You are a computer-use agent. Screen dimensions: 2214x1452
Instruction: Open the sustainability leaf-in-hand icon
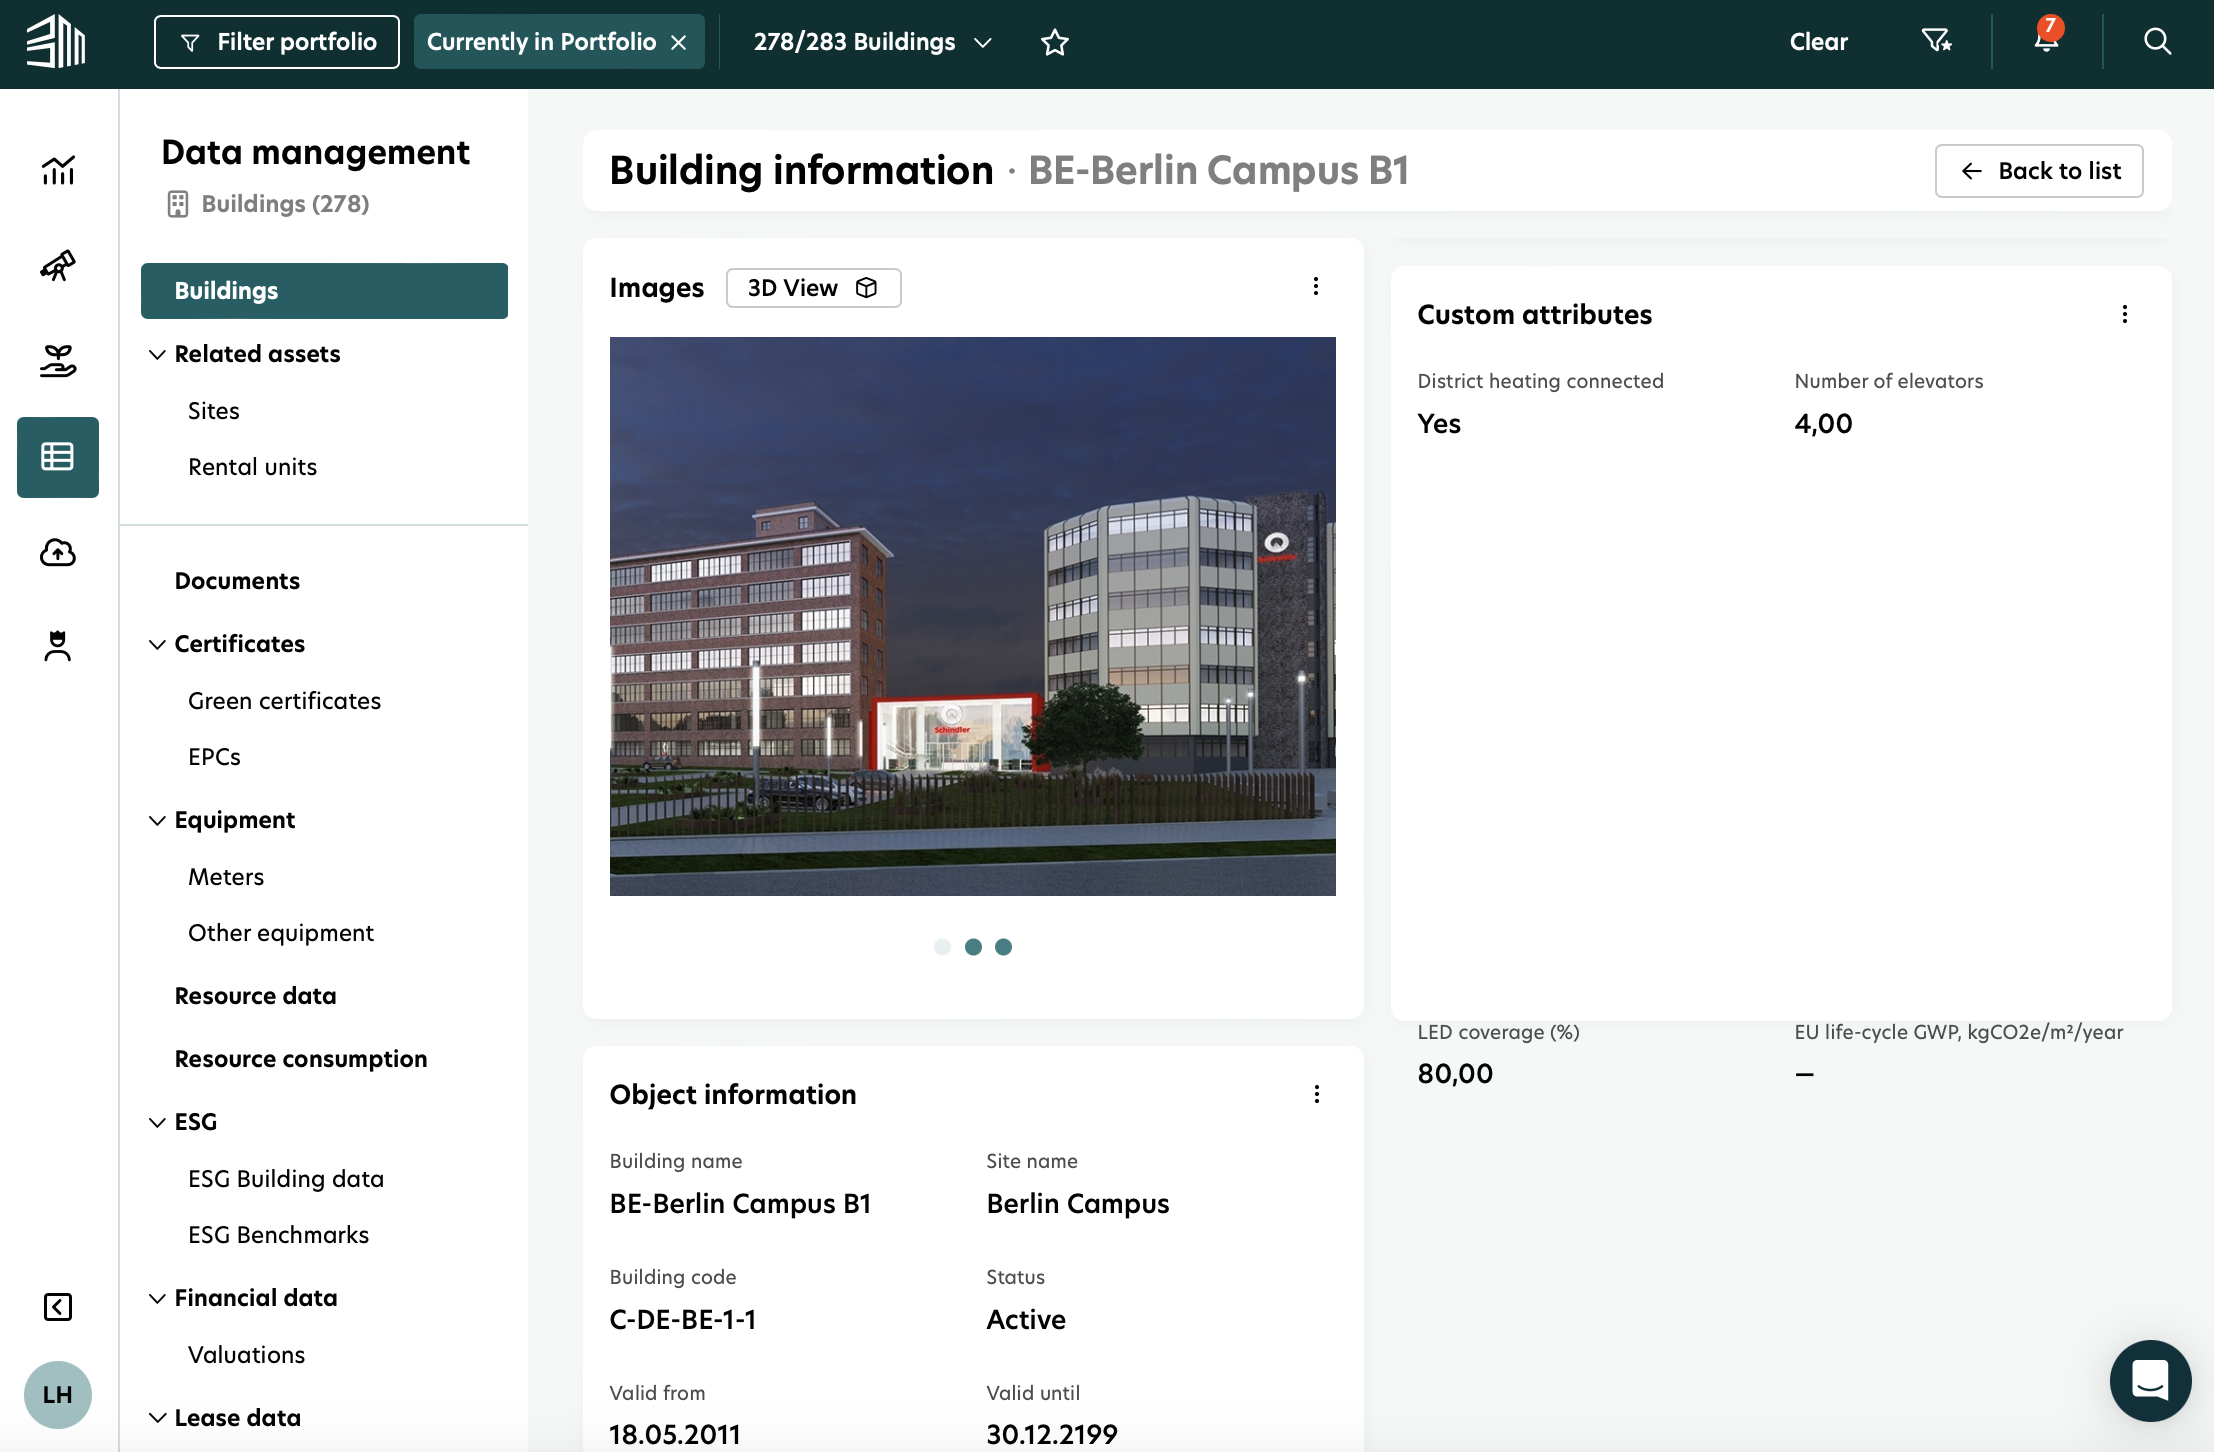tap(57, 361)
